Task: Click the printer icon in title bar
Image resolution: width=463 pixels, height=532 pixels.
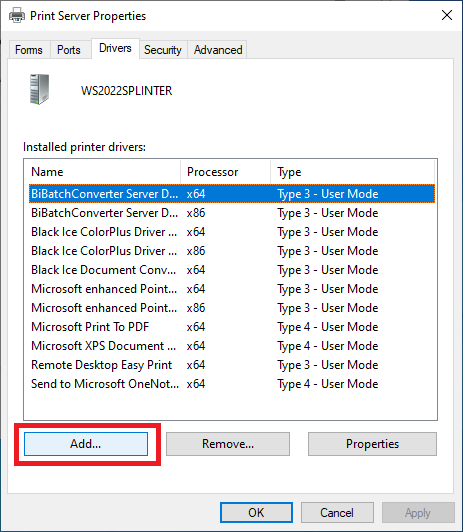Action: click(17, 16)
